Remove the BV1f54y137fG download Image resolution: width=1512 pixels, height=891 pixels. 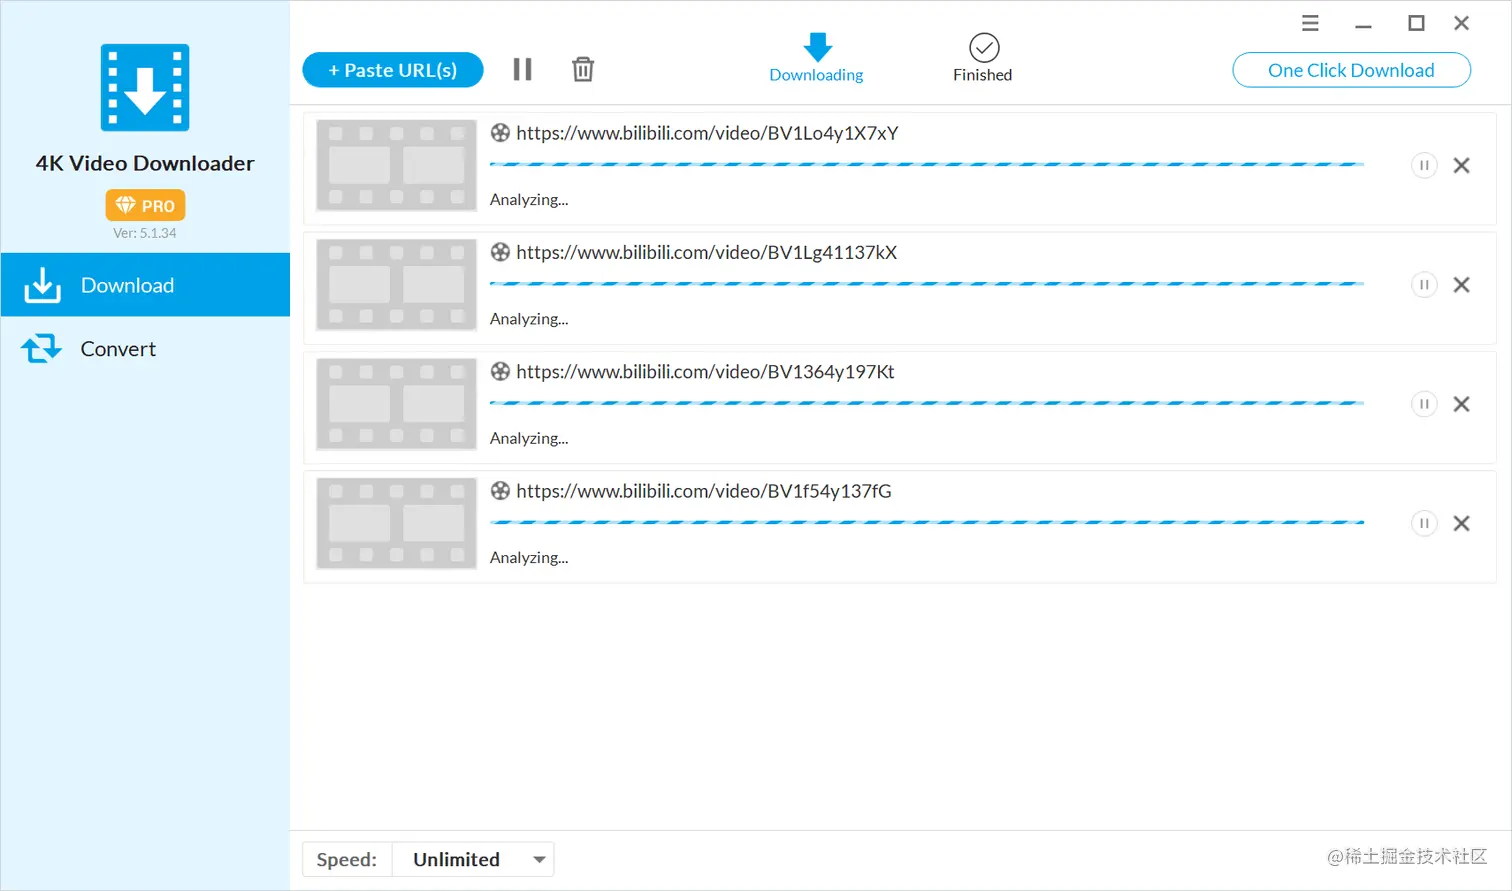point(1462,523)
